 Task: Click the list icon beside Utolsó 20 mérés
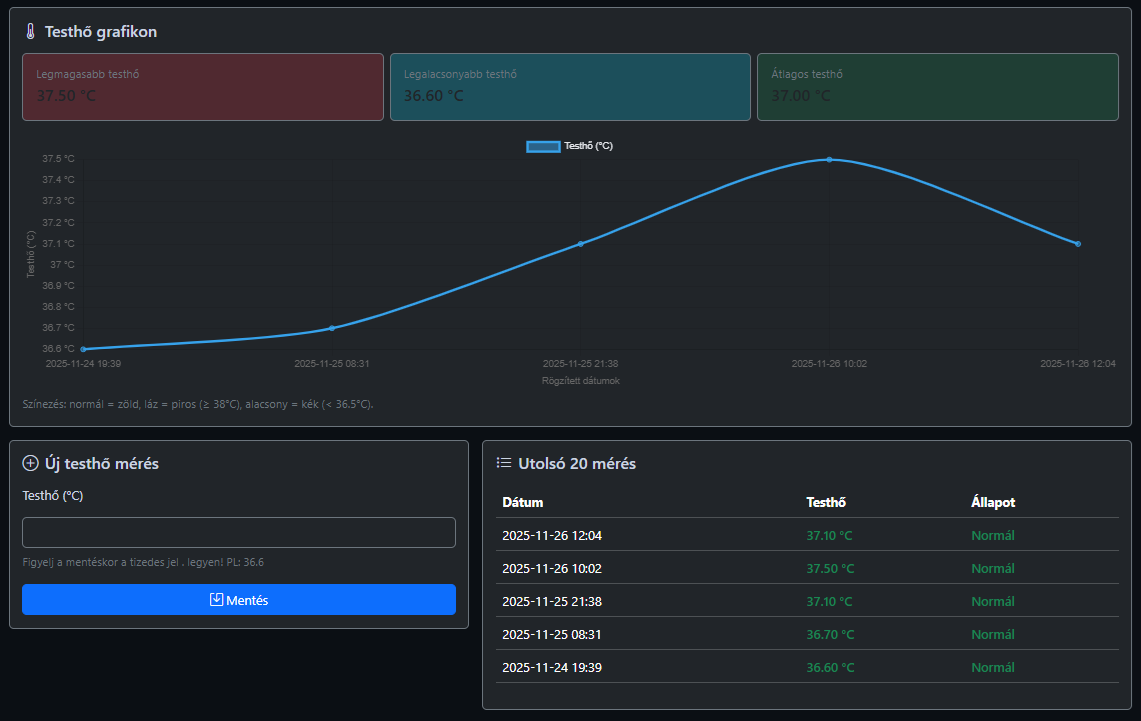[504, 463]
